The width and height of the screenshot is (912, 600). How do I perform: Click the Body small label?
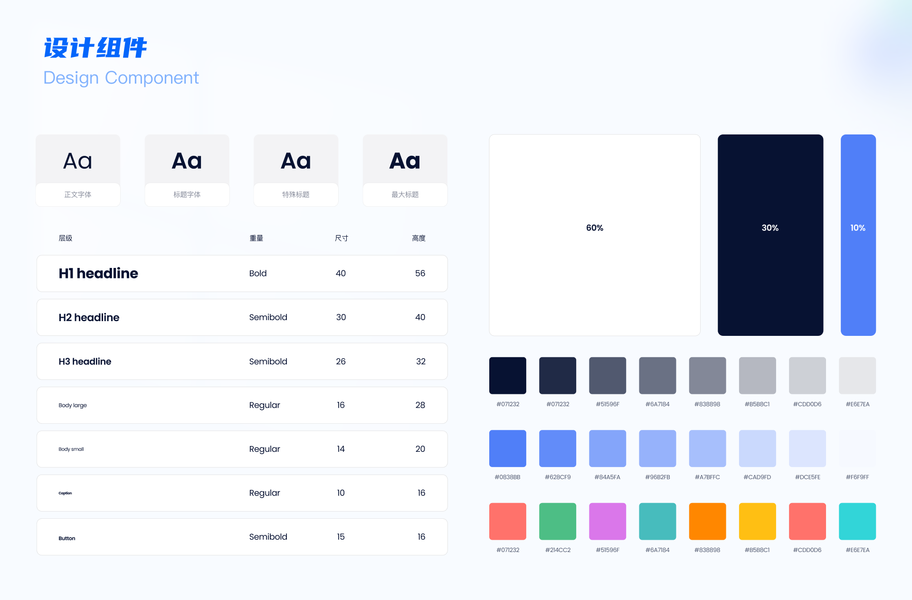click(x=71, y=449)
